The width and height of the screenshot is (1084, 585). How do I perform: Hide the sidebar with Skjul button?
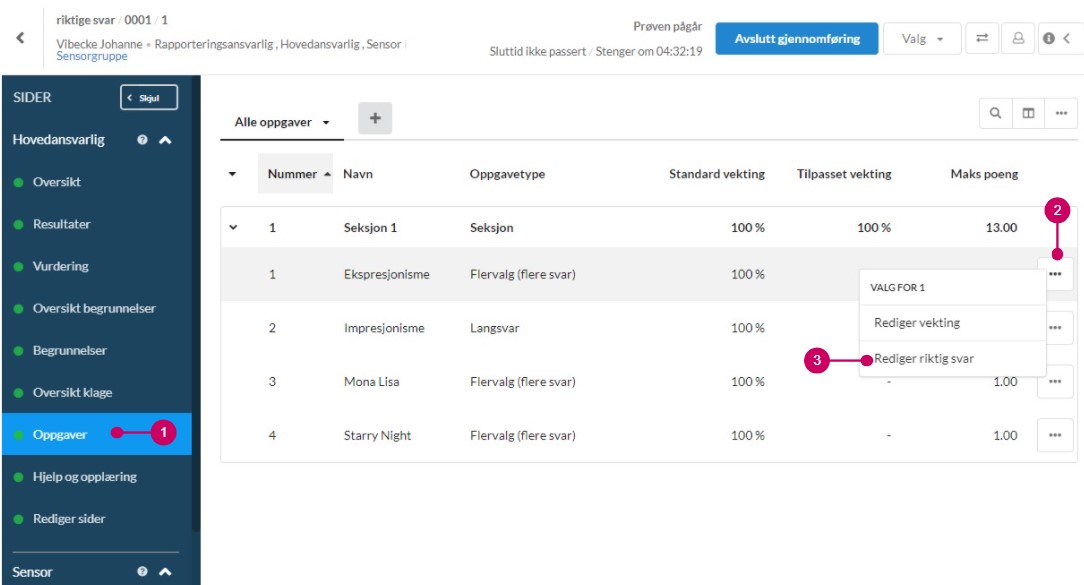pos(149,98)
